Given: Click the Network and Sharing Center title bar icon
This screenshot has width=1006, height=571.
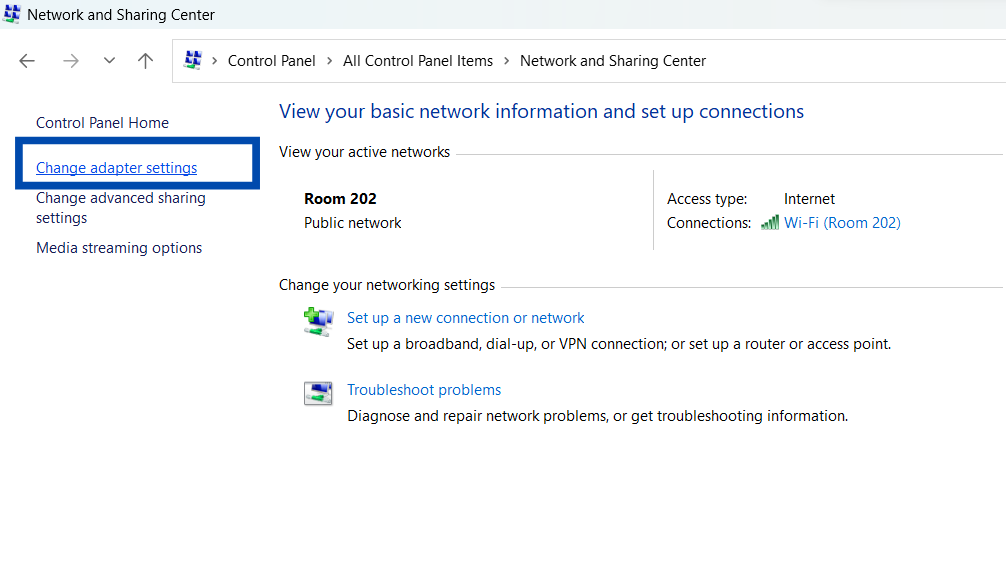Looking at the screenshot, I should pyautogui.click(x=12, y=15).
